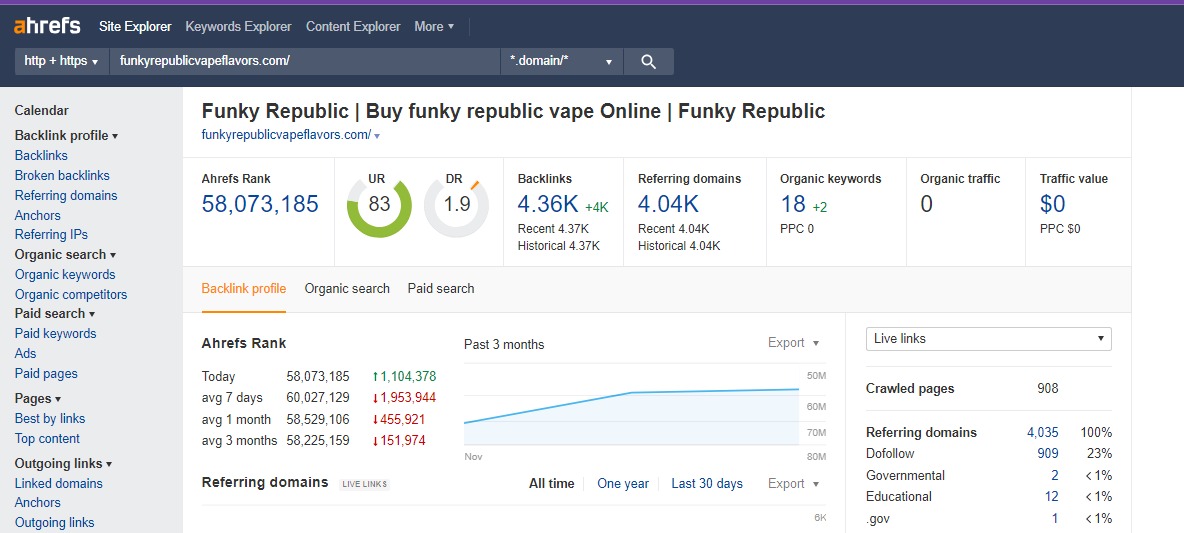Open the More menu in top navigation
The height and width of the screenshot is (533, 1184).
click(434, 26)
